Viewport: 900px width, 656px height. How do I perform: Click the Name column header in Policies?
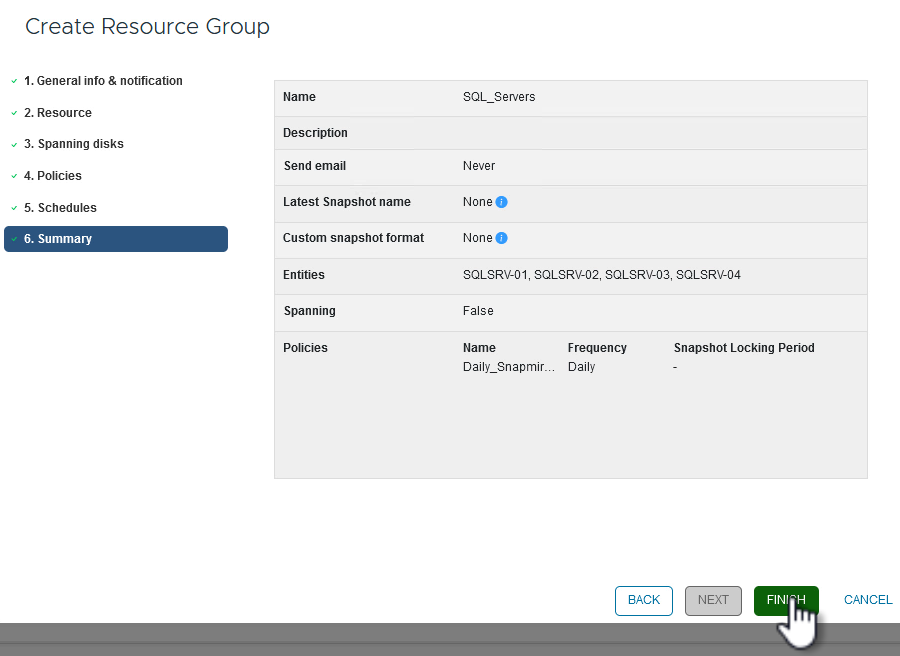(x=479, y=348)
